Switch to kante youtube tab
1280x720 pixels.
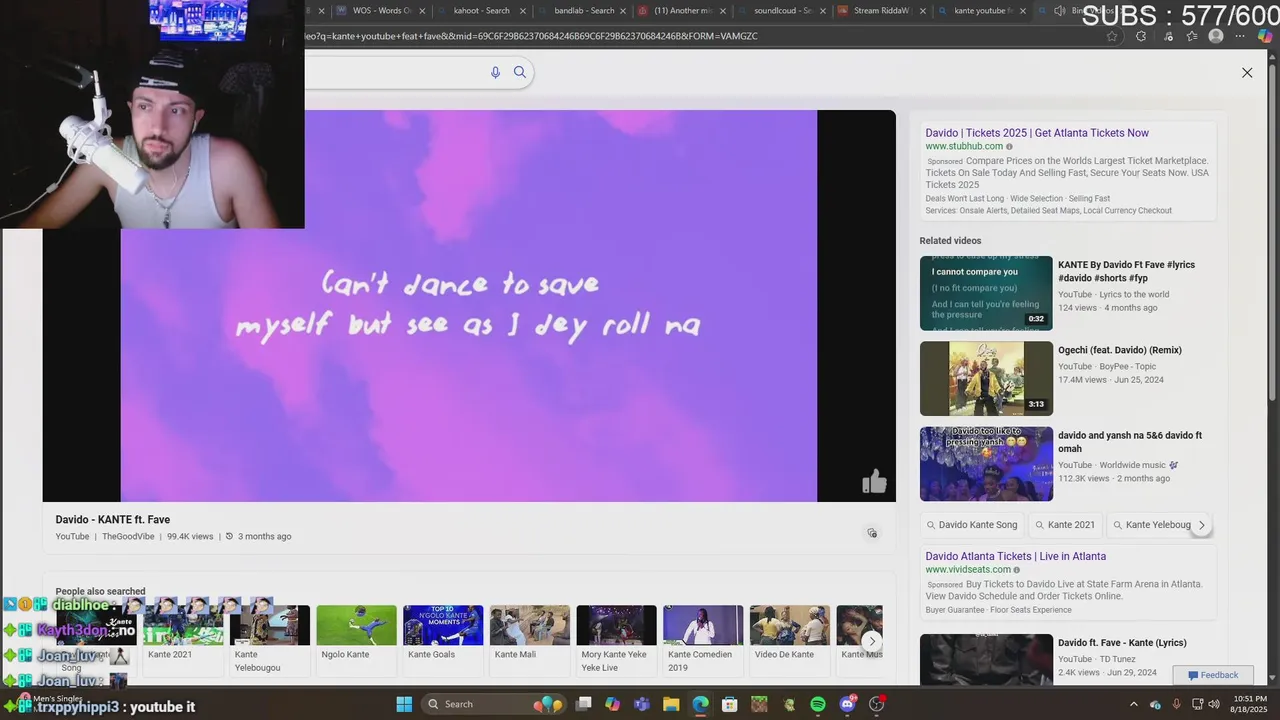coord(982,10)
